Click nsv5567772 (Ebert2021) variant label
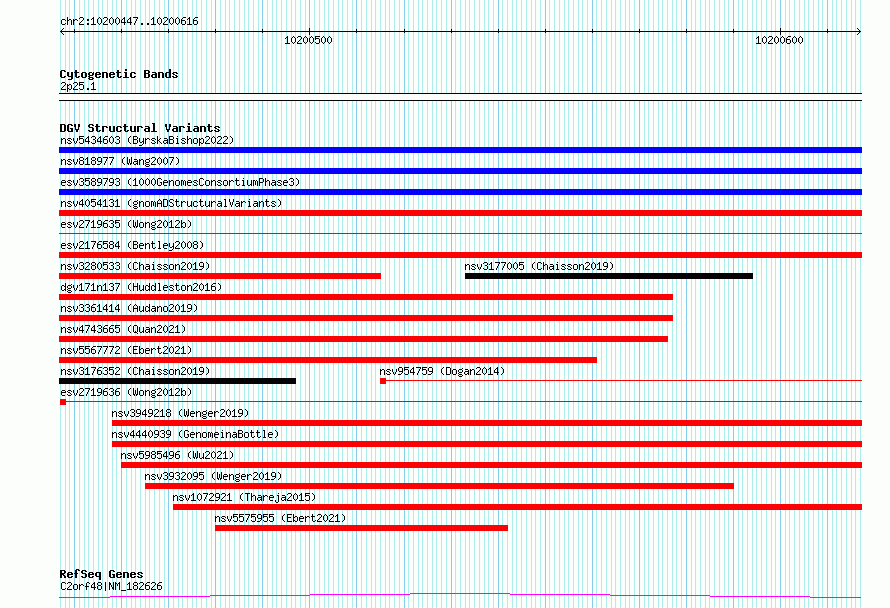Image resolution: width=890 pixels, height=608 pixels. pyautogui.click(x=126, y=350)
